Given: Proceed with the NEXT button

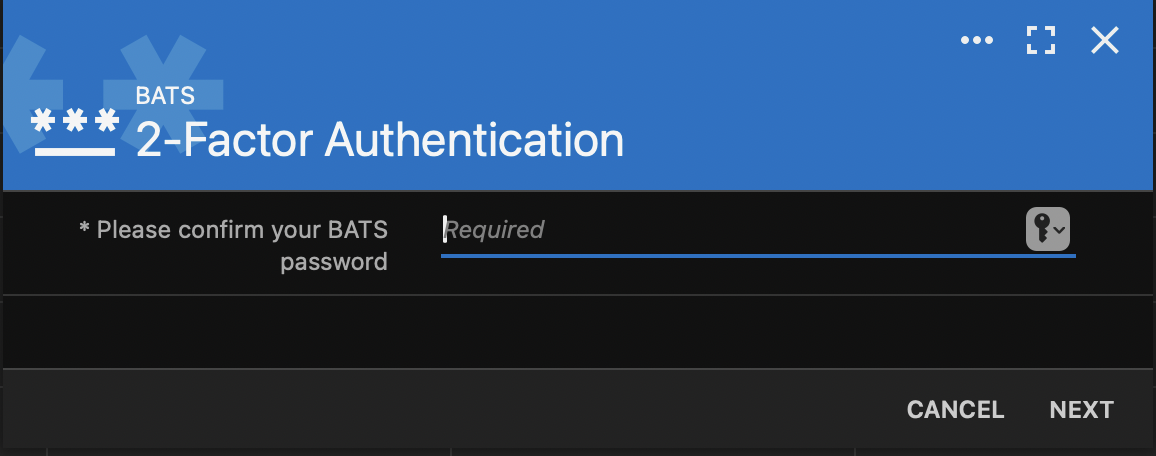Looking at the screenshot, I should [x=1081, y=410].
